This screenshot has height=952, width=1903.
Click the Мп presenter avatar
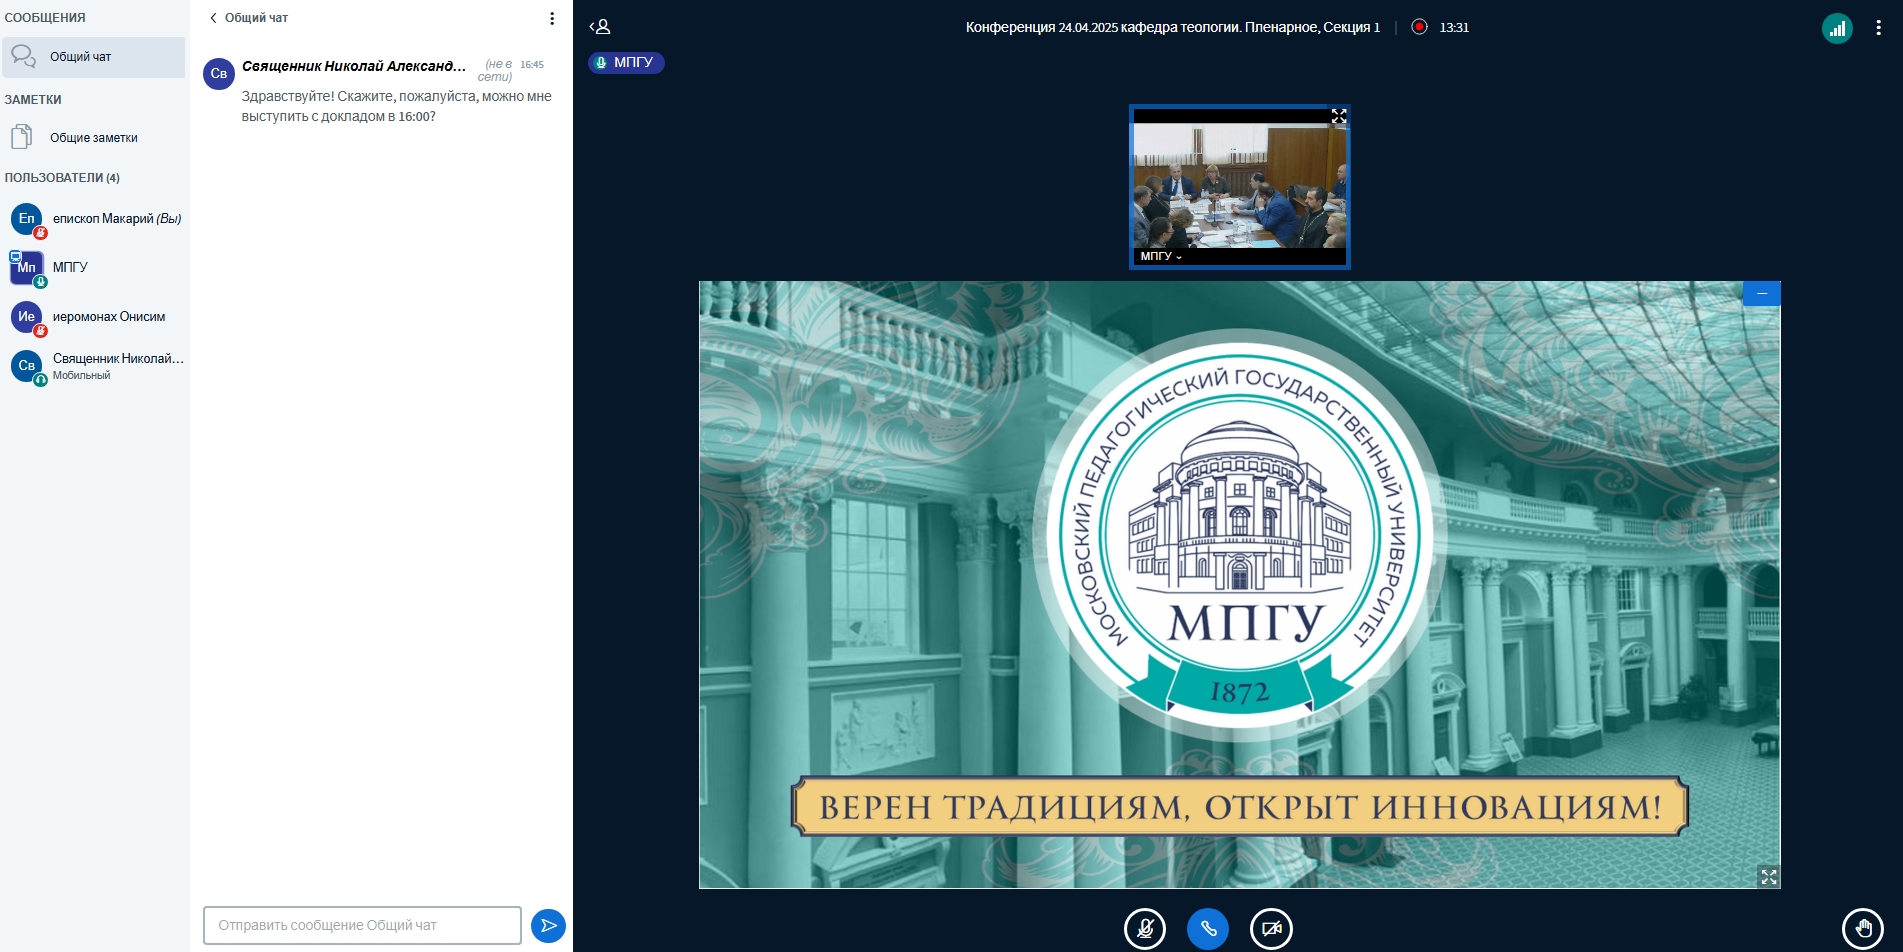point(27,267)
